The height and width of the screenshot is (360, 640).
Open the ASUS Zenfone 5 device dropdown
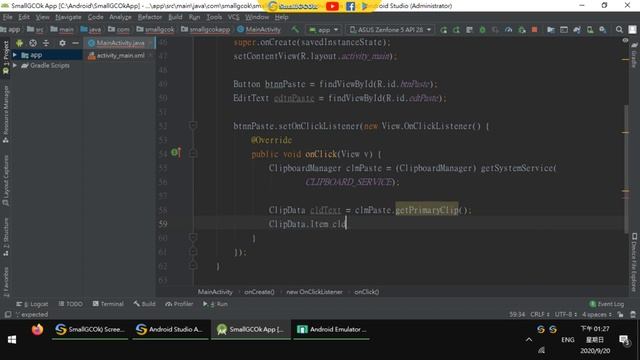point(391,30)
